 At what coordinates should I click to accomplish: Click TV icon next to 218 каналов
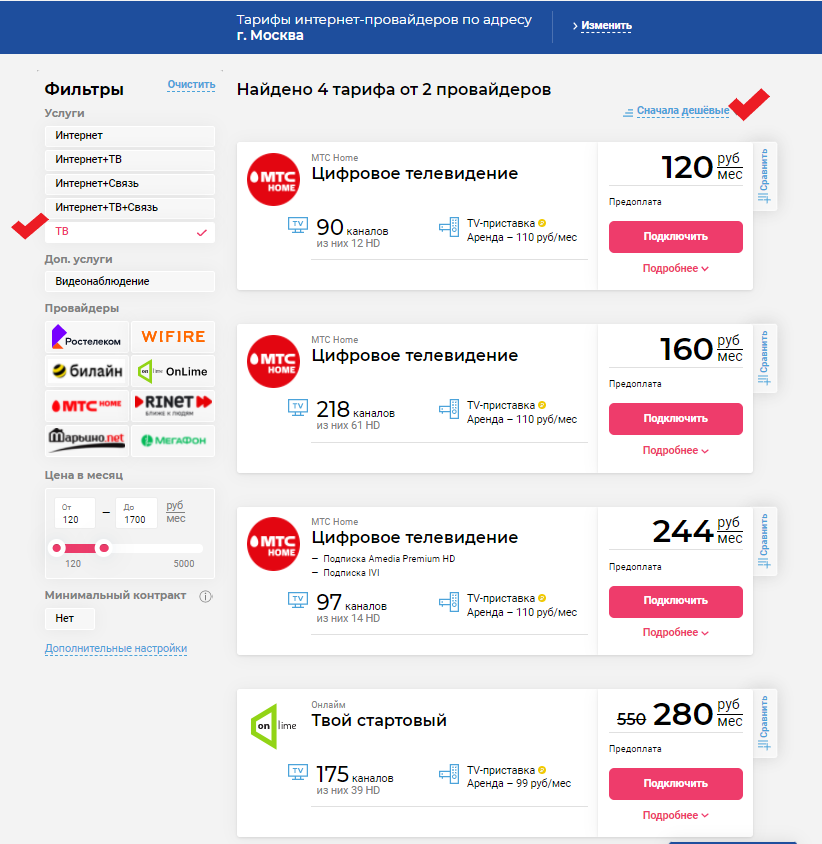coord(298,407)
